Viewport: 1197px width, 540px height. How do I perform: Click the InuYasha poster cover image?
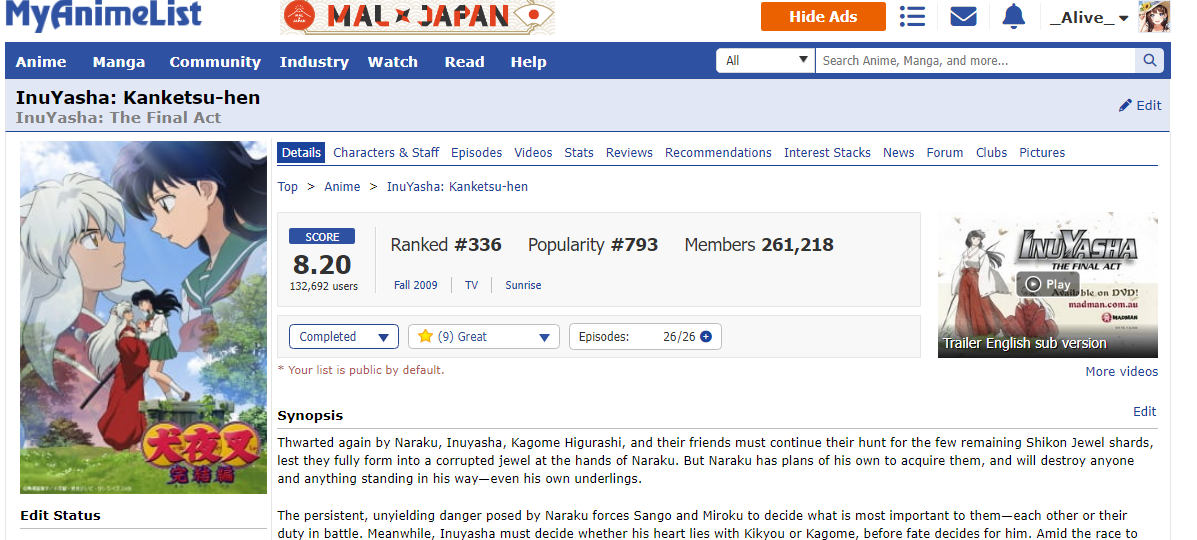point(144,317)
